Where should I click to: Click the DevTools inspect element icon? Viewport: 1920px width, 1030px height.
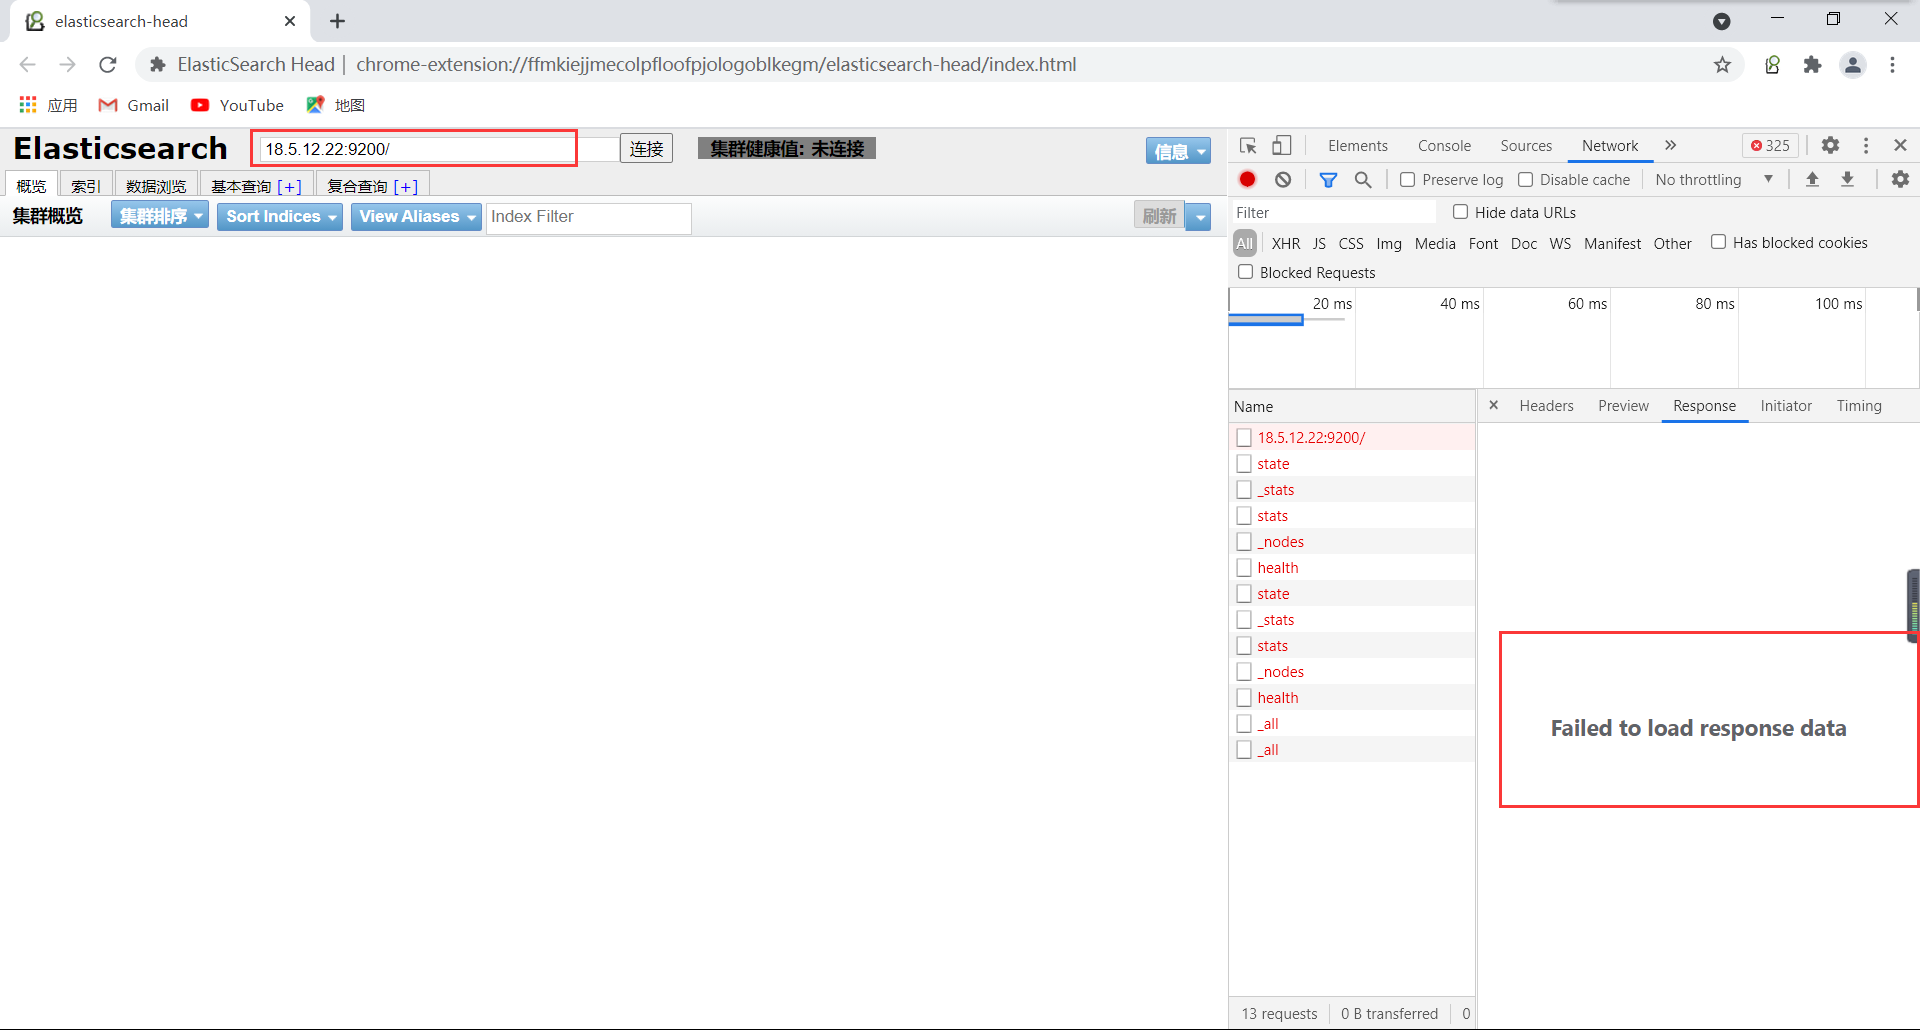point(1248,146)
